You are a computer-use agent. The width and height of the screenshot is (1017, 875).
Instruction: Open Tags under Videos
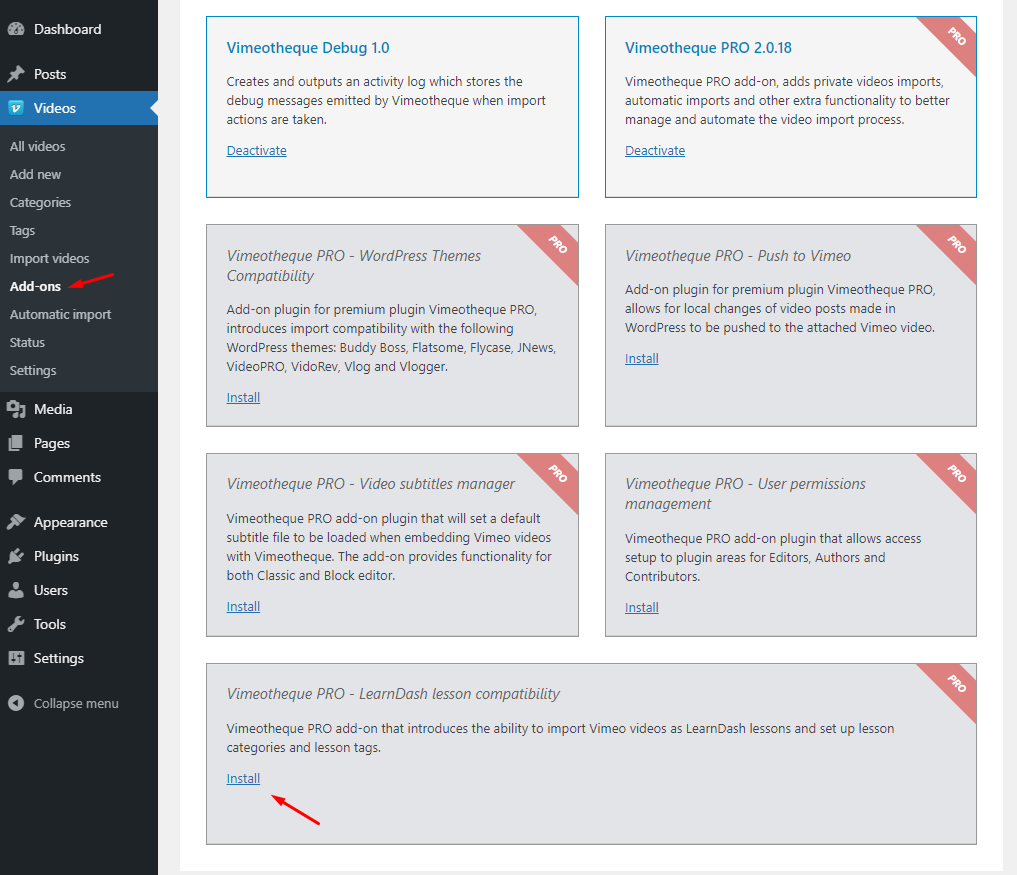[22, 230]
